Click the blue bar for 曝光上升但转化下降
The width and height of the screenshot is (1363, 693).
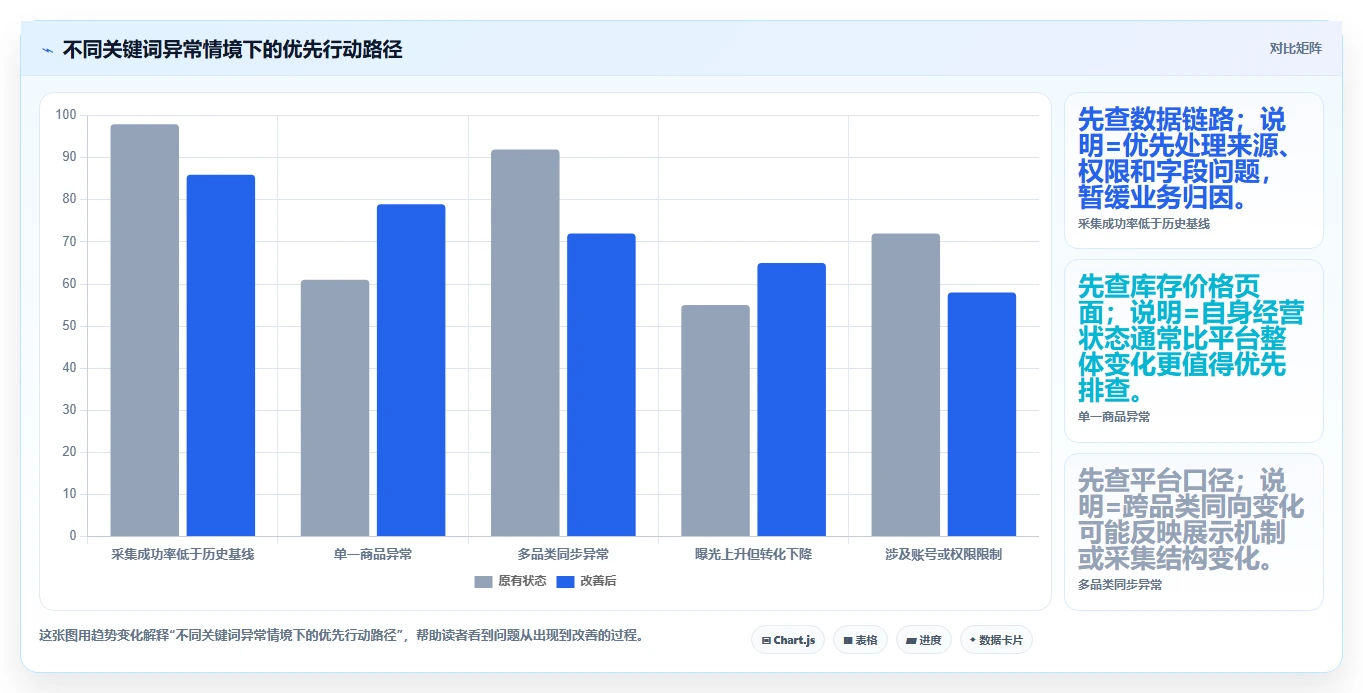tap(791, 399)
